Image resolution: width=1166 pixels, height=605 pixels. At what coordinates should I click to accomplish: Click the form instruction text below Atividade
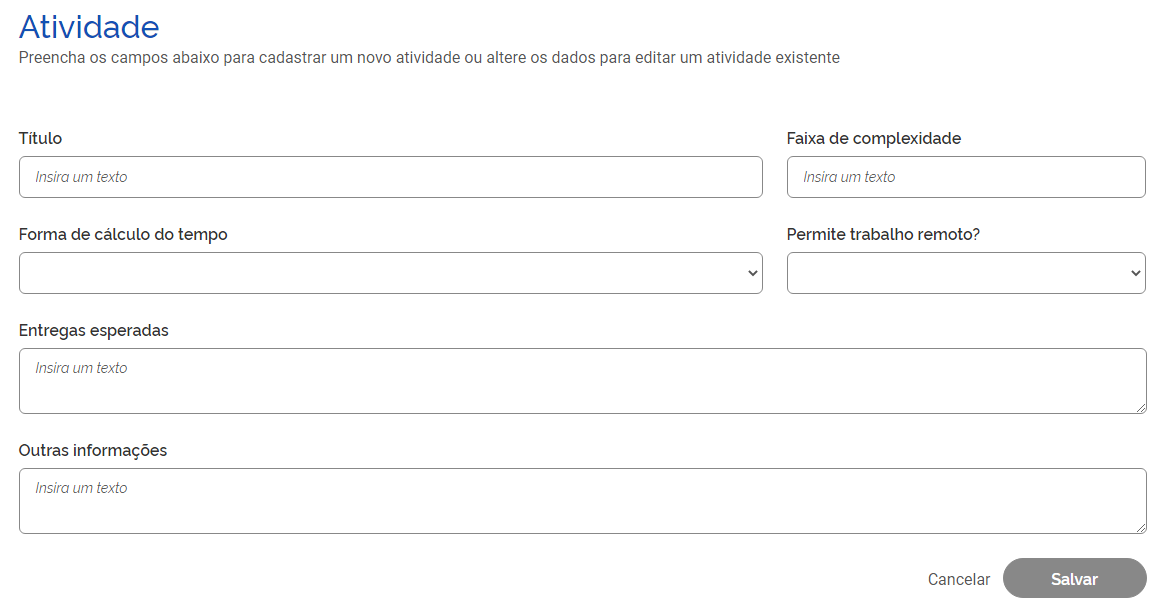click(x=429, y=58)
